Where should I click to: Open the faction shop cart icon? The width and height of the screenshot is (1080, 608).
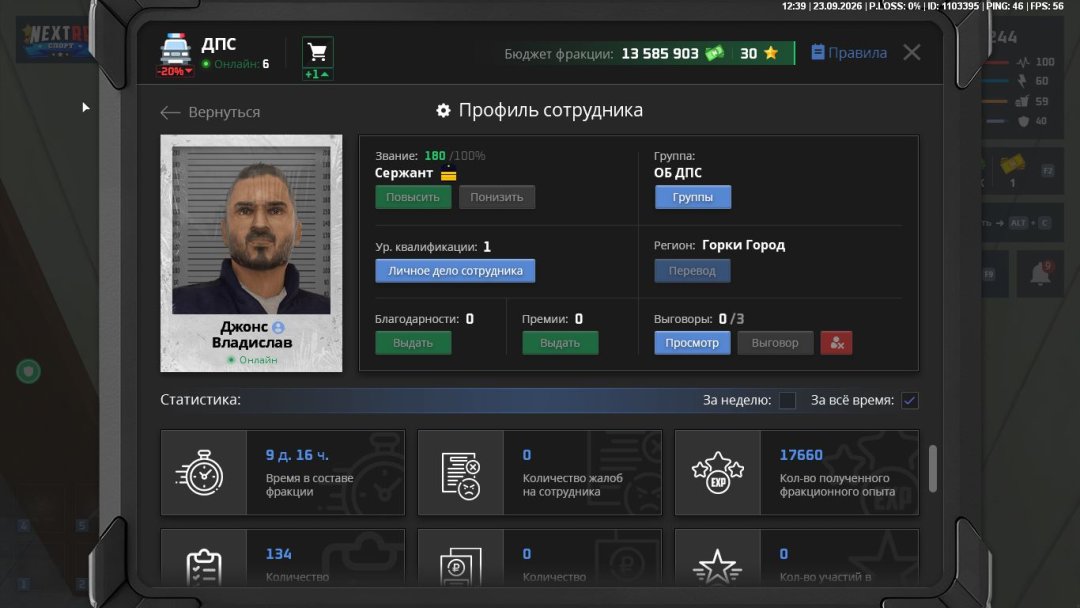318,52
